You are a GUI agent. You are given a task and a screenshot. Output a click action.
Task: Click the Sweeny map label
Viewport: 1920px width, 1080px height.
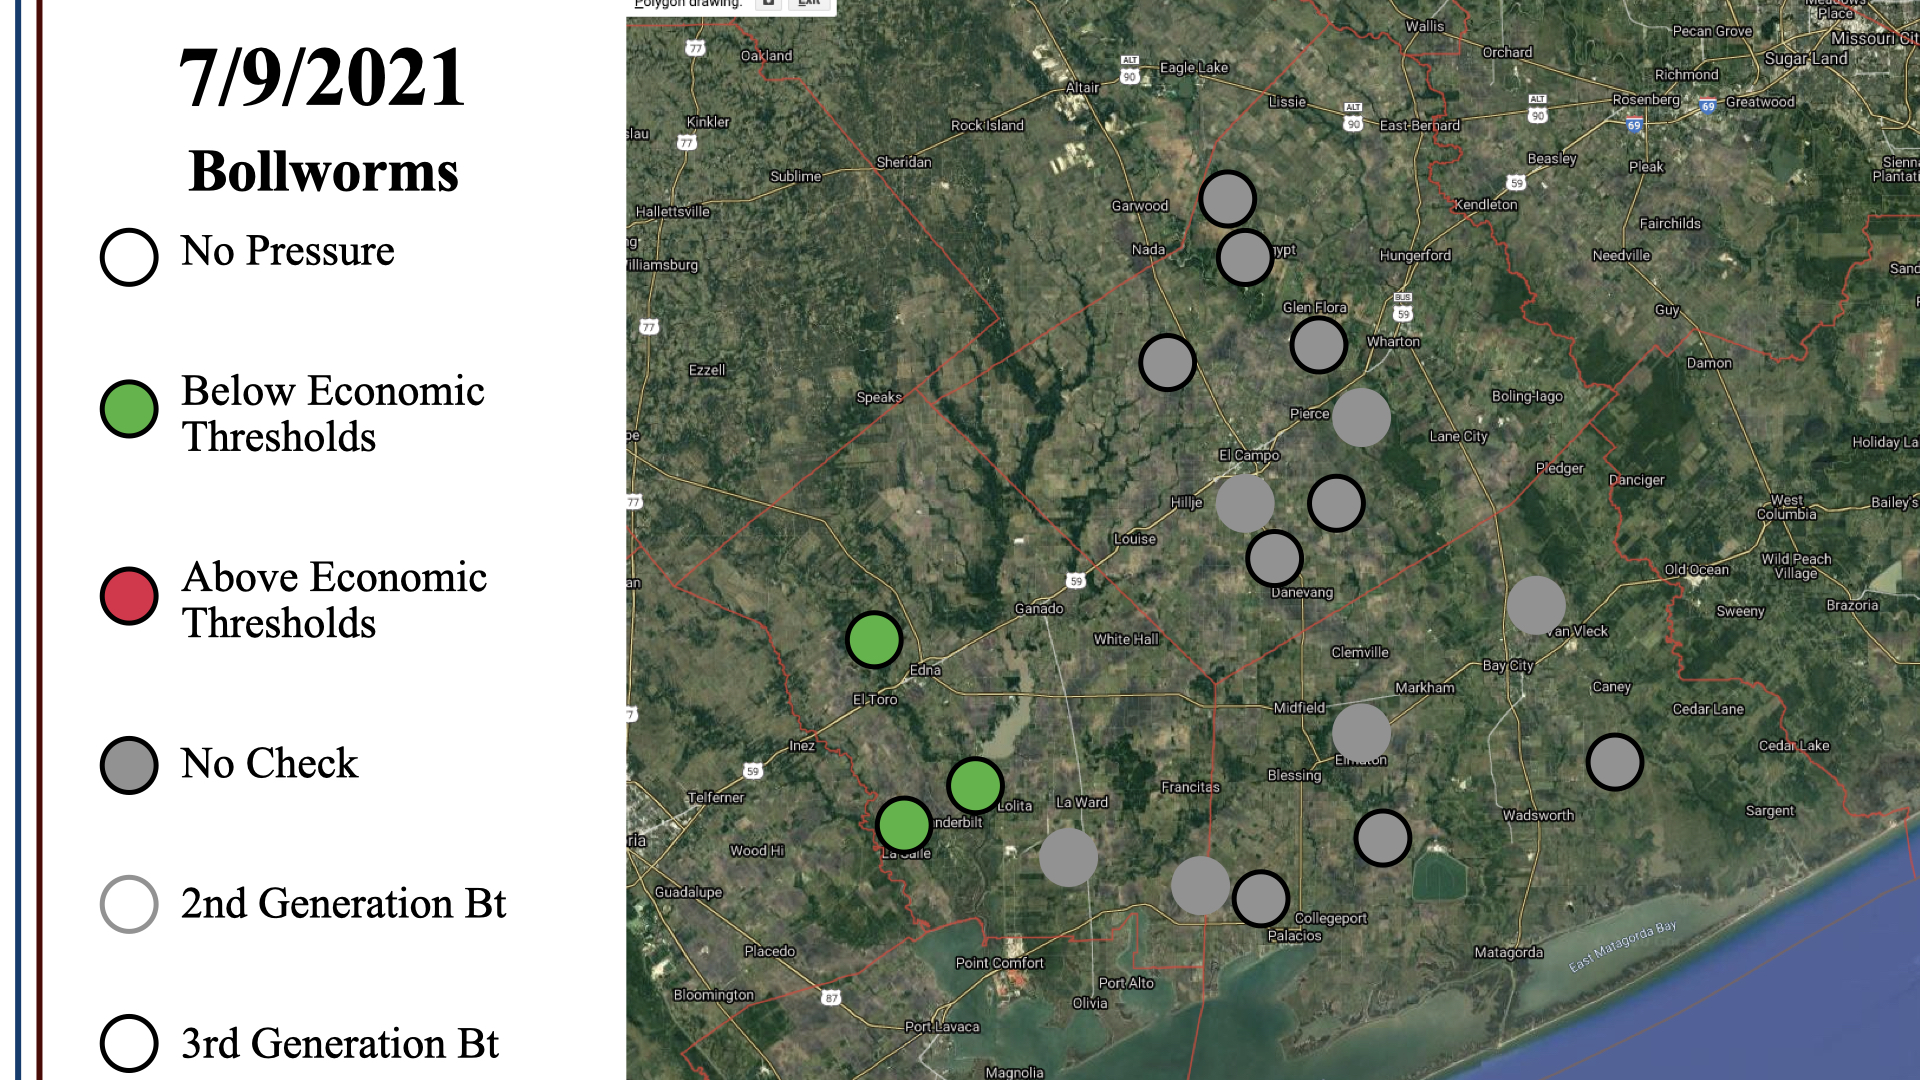click(1740, 612)
